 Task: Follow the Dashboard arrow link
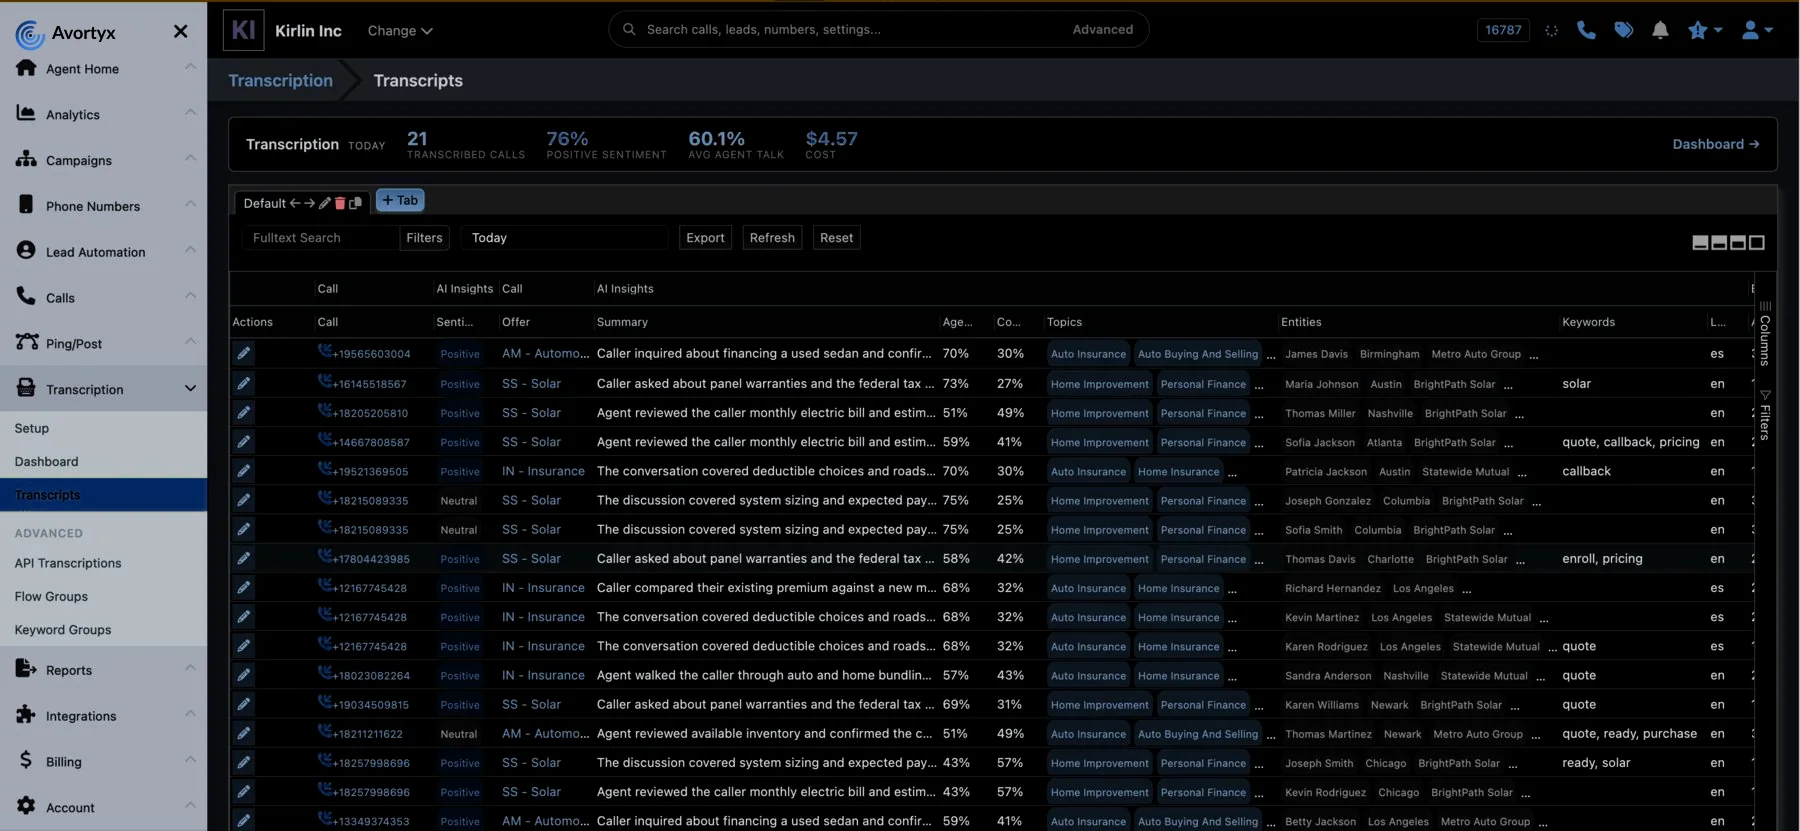1716,144
